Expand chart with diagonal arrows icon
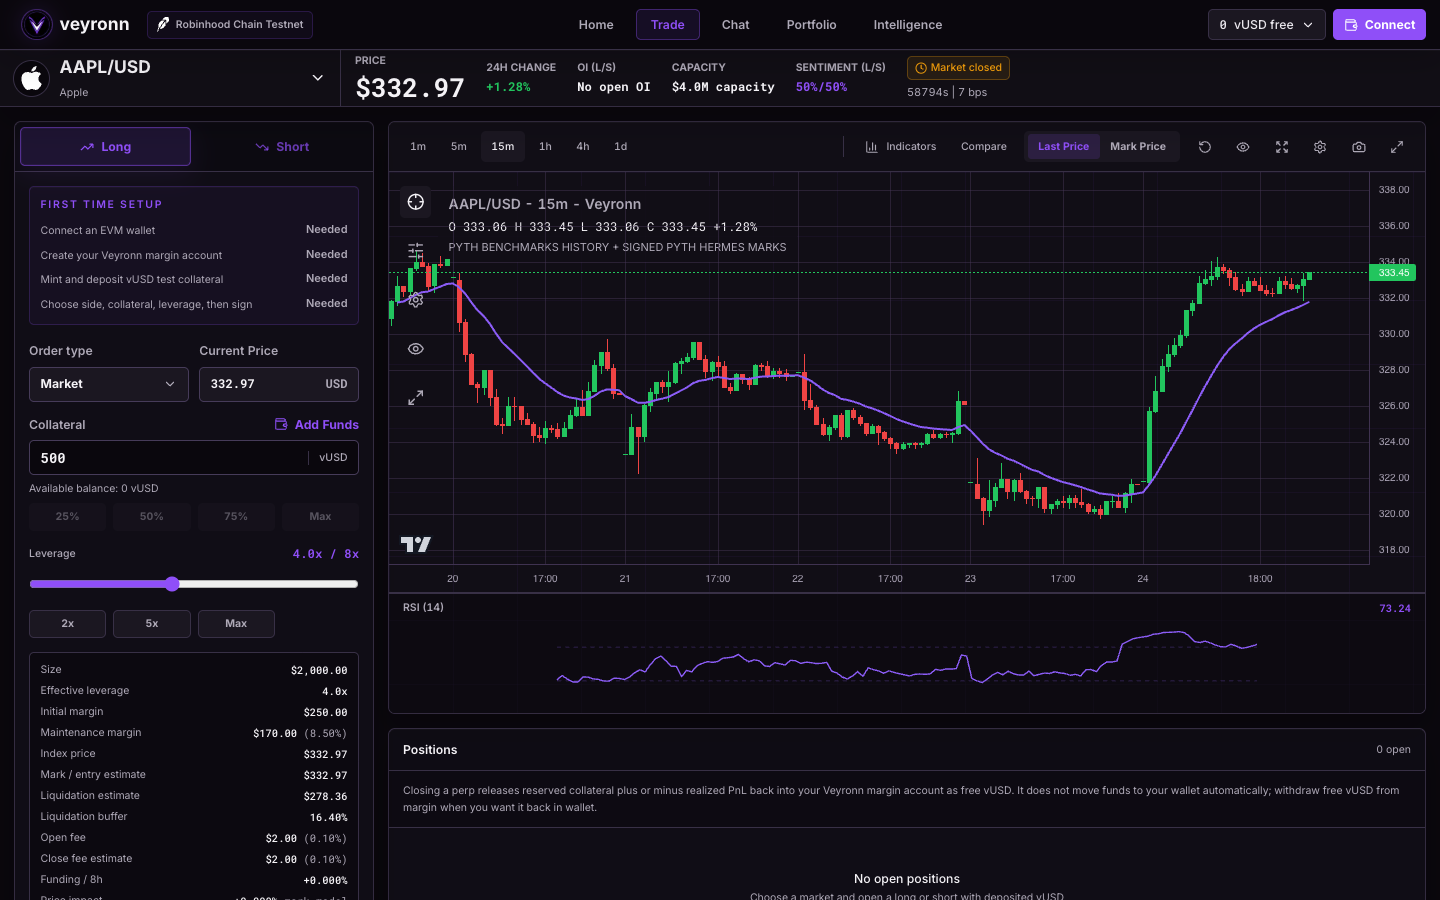The height and width of the screenshot is (900, 1440). coord(1397,147)
